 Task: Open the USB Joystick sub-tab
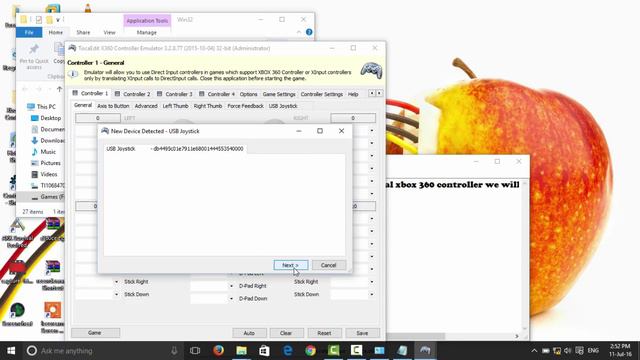pyautogui.click(x=283, y=106)
